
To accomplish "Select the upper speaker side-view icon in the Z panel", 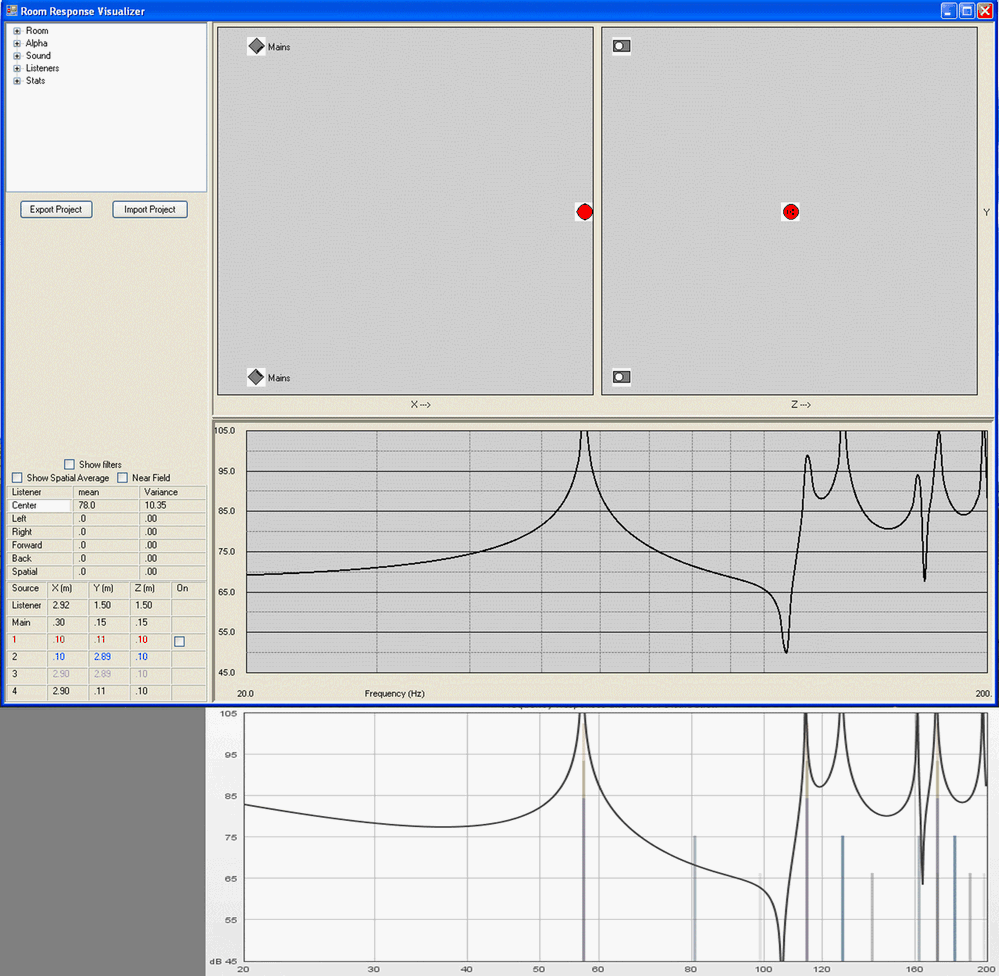I will coord(622,46).
